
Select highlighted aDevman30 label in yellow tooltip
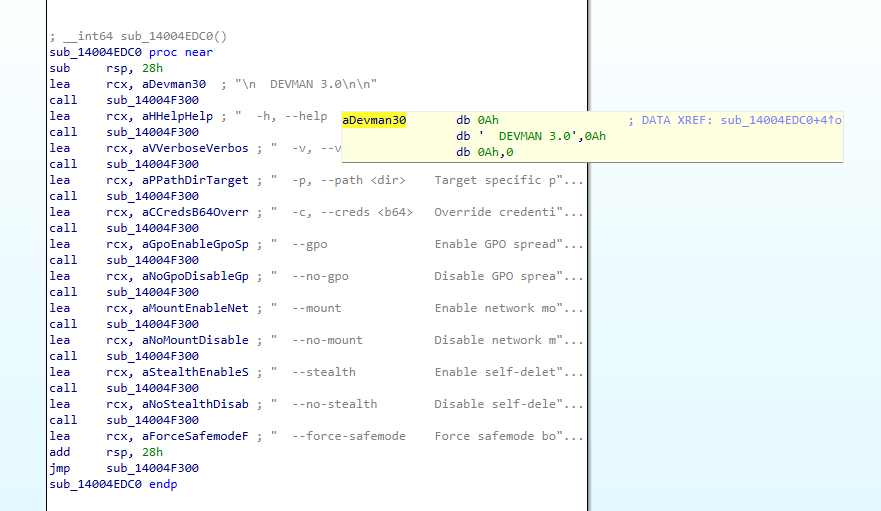pyautogui.click(x=374, y=120)
